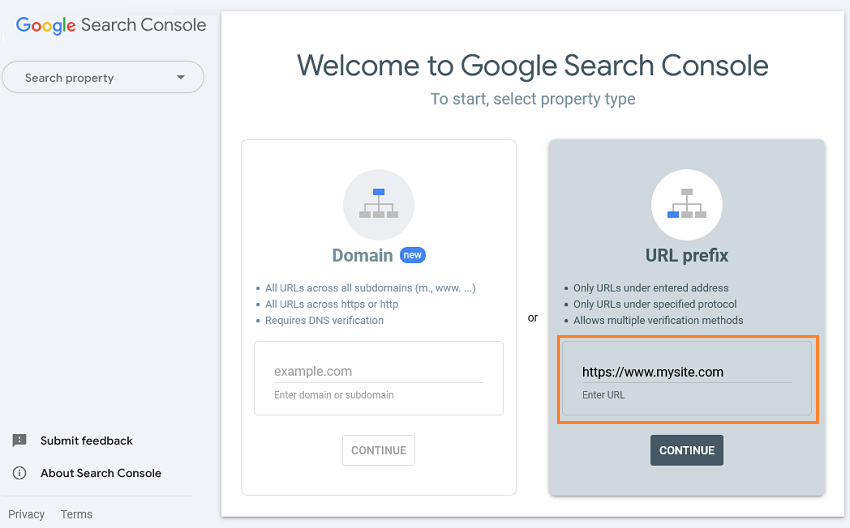Click 'Only URLs under specified protocol' text

coord(655,304)
